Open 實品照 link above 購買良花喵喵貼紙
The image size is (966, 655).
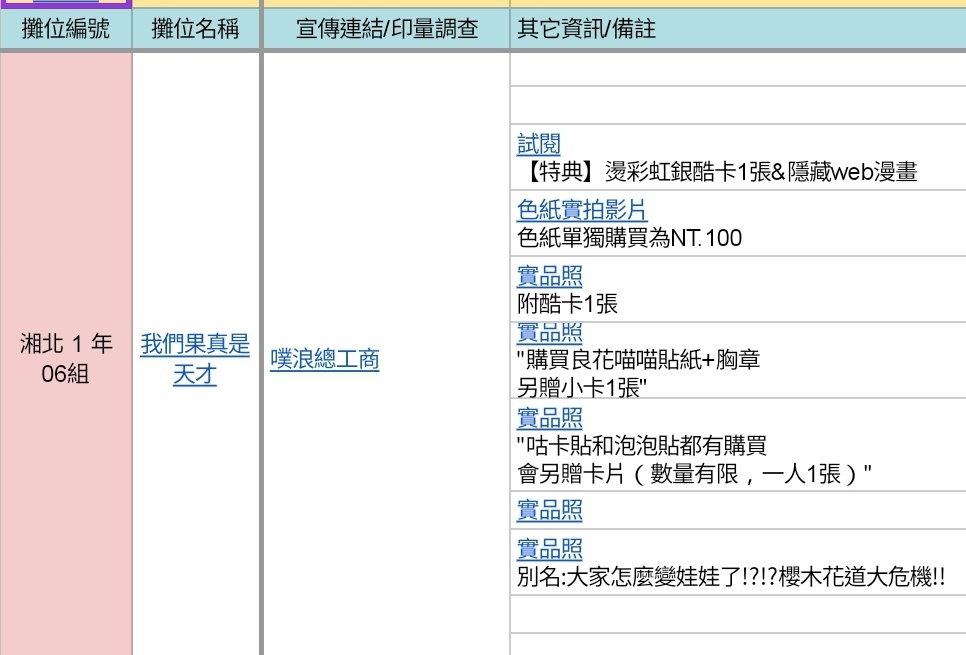point(550,332)
